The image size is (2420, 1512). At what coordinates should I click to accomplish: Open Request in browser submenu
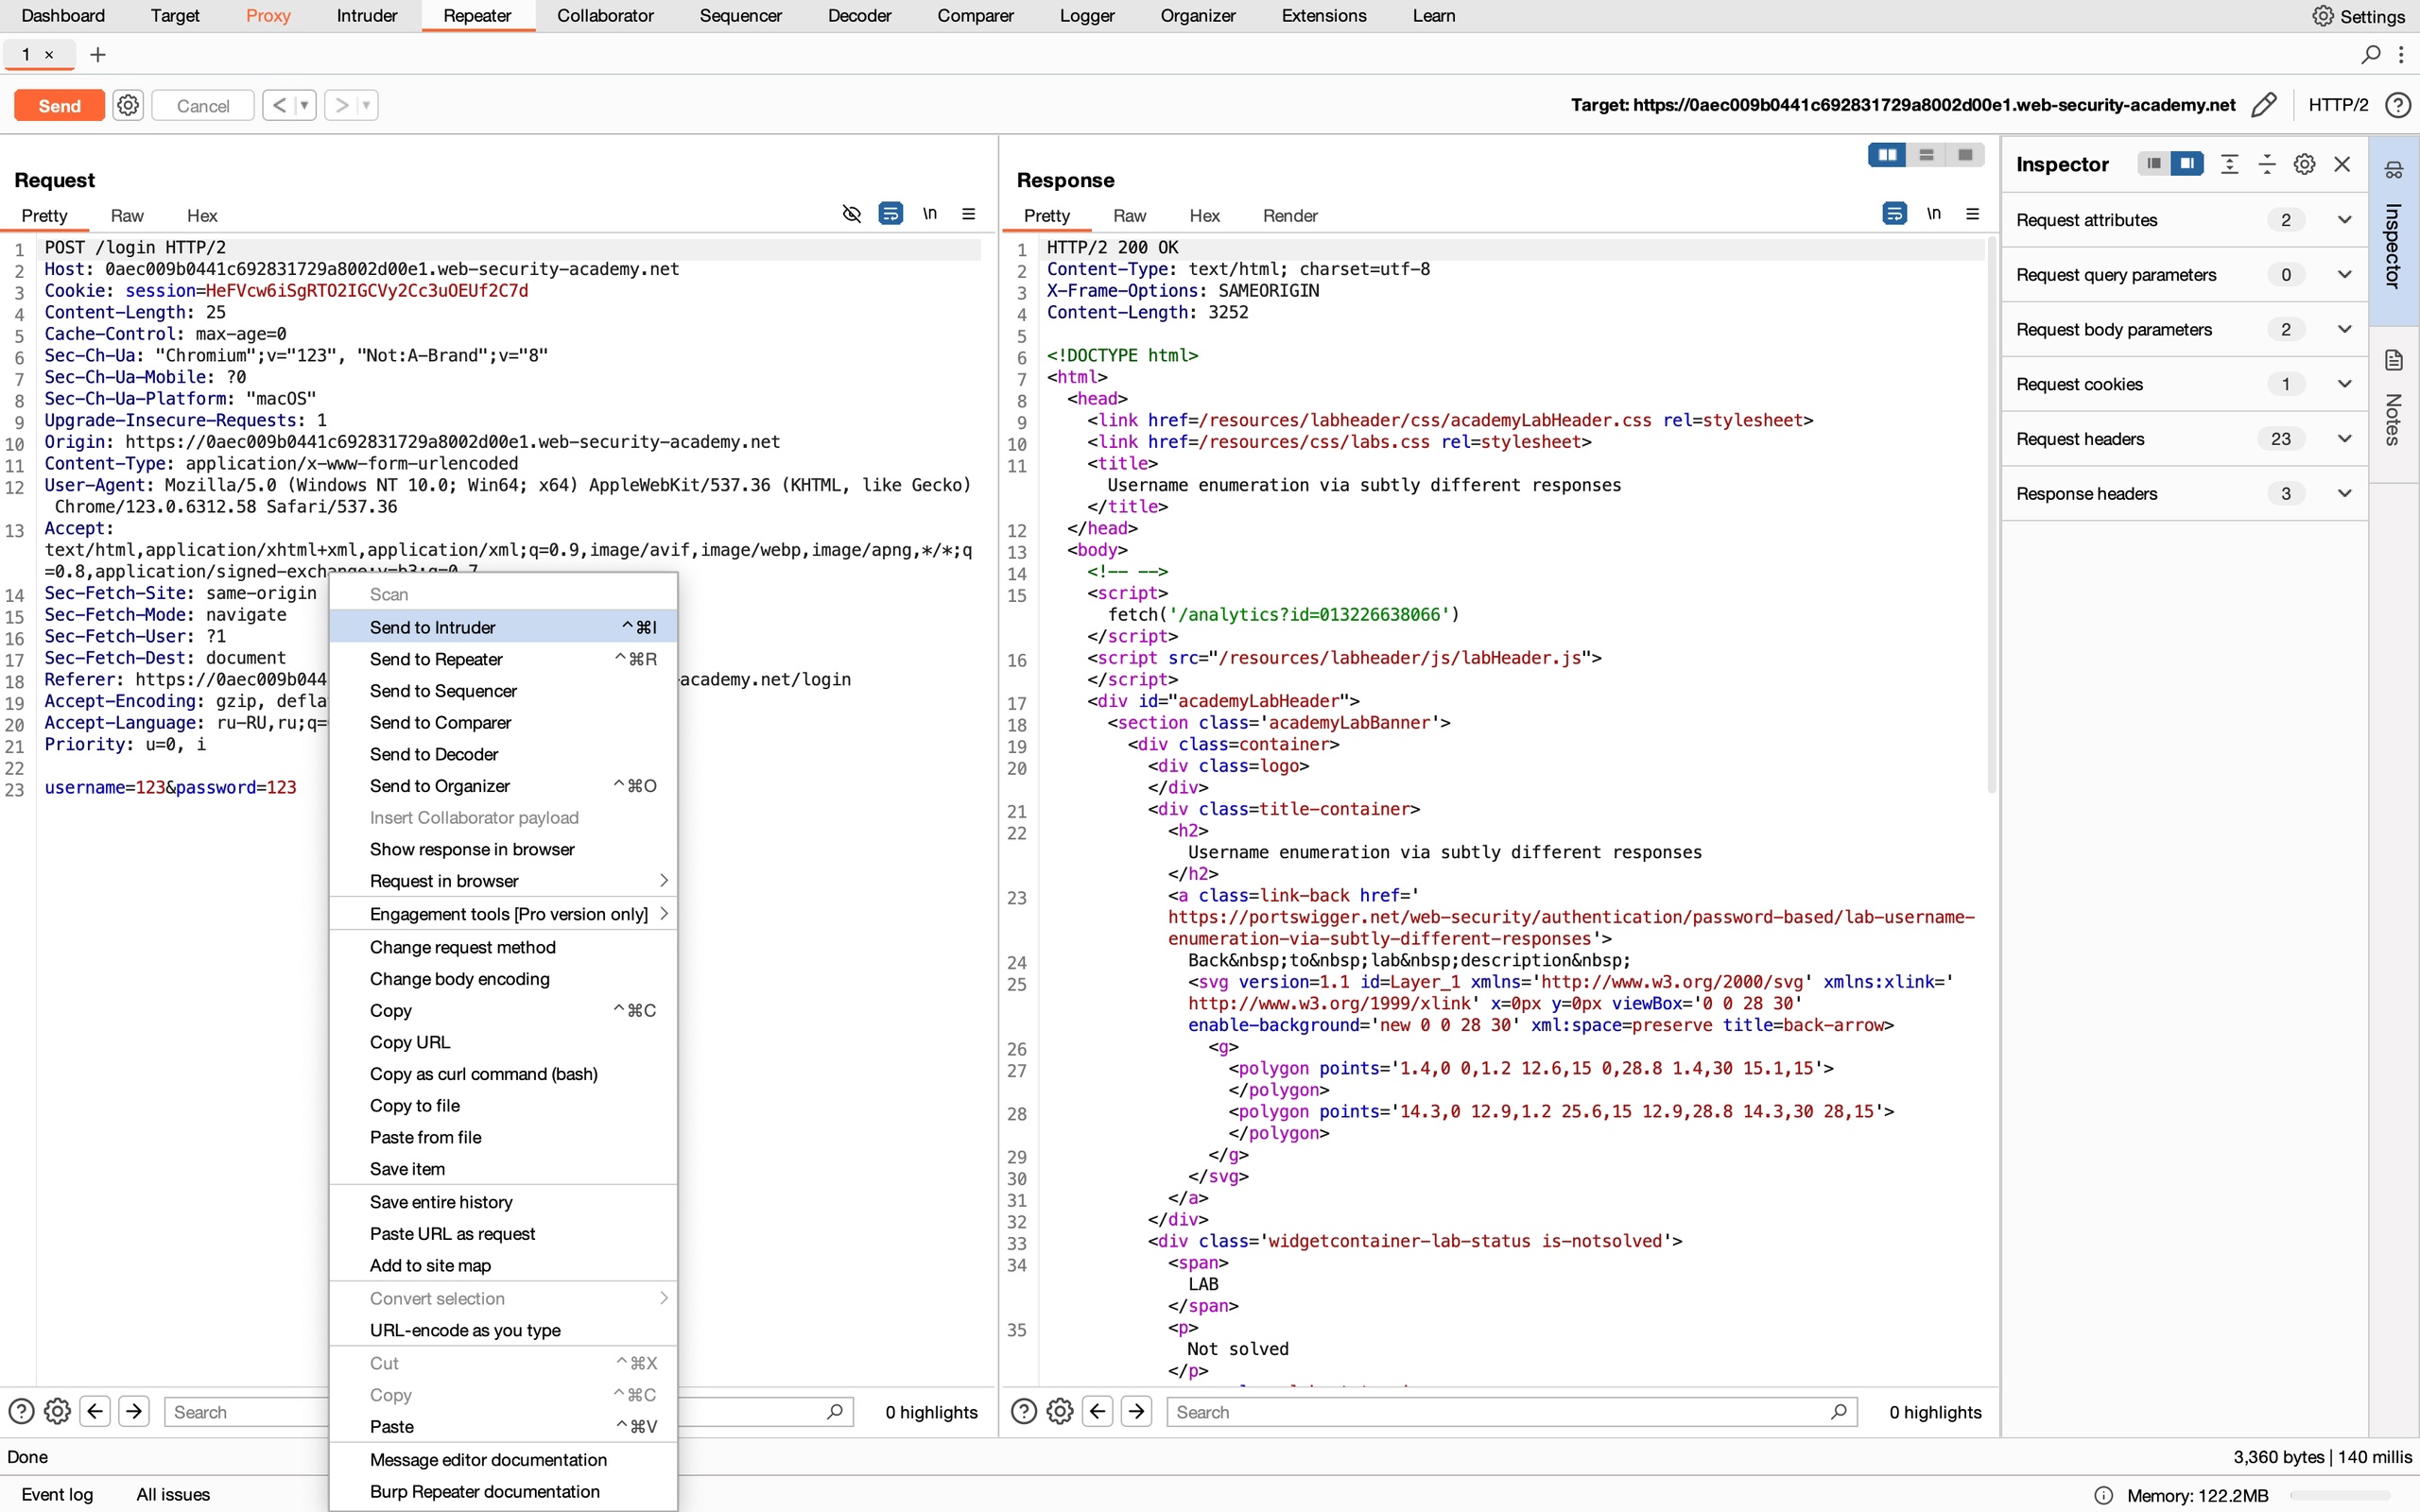[x=503, y=881]
